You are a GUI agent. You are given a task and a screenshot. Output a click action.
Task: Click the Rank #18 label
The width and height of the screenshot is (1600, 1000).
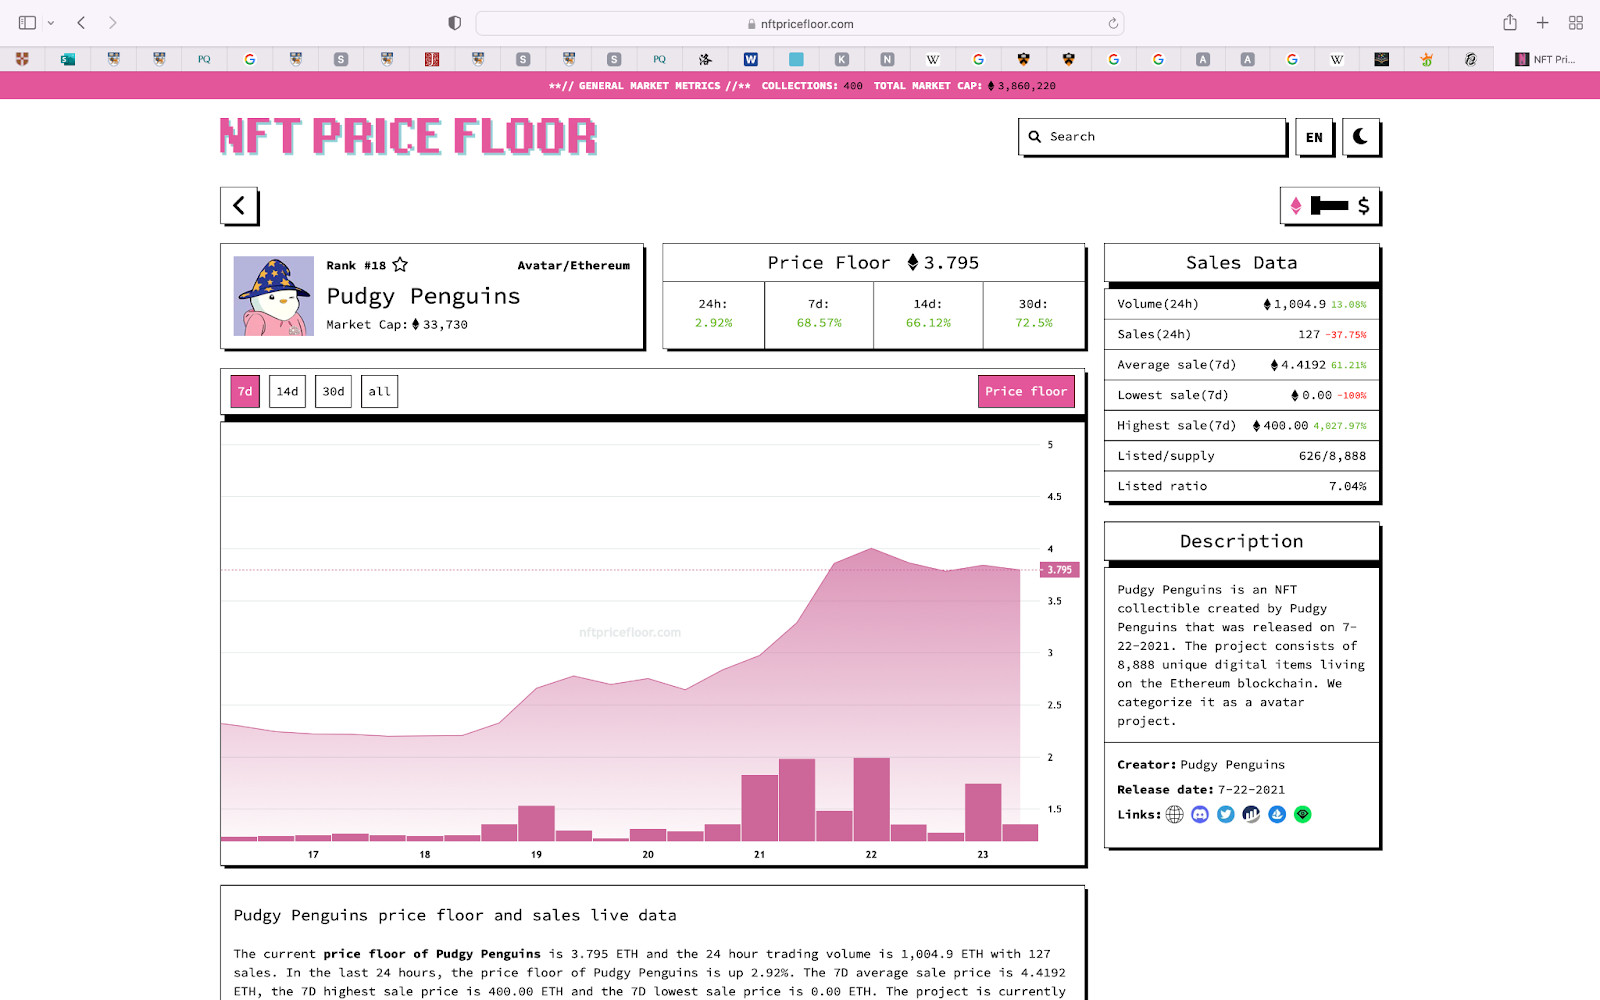[356, 266]
